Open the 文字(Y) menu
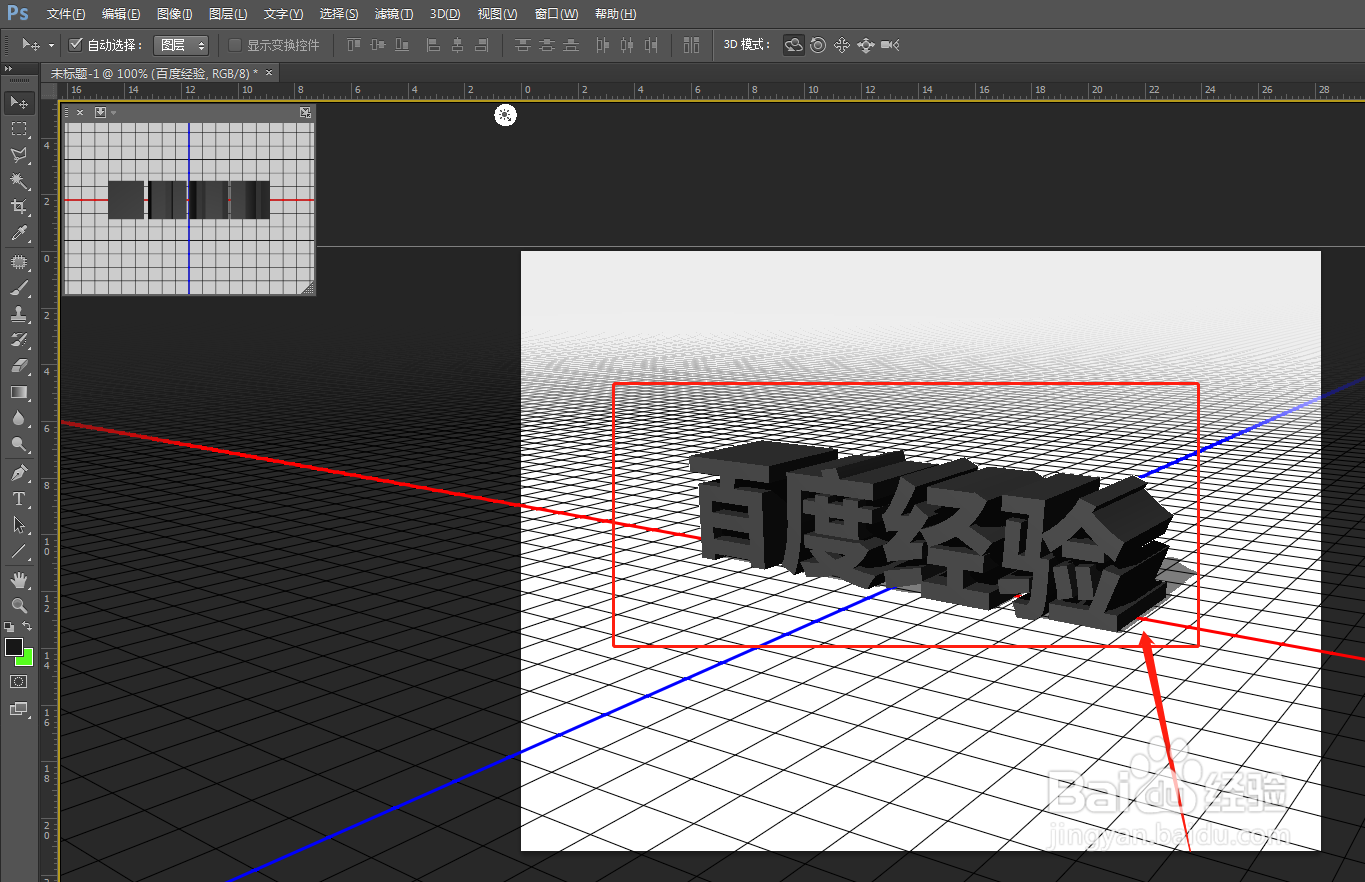 (x=284, y=14)
